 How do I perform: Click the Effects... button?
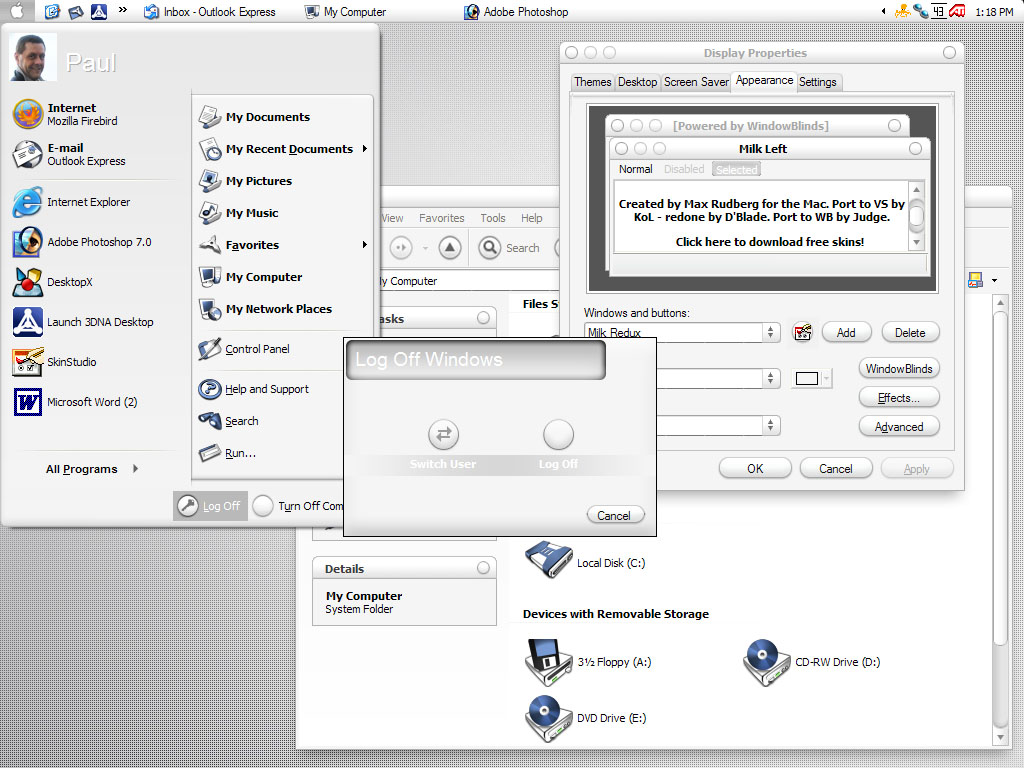[899, 397]
